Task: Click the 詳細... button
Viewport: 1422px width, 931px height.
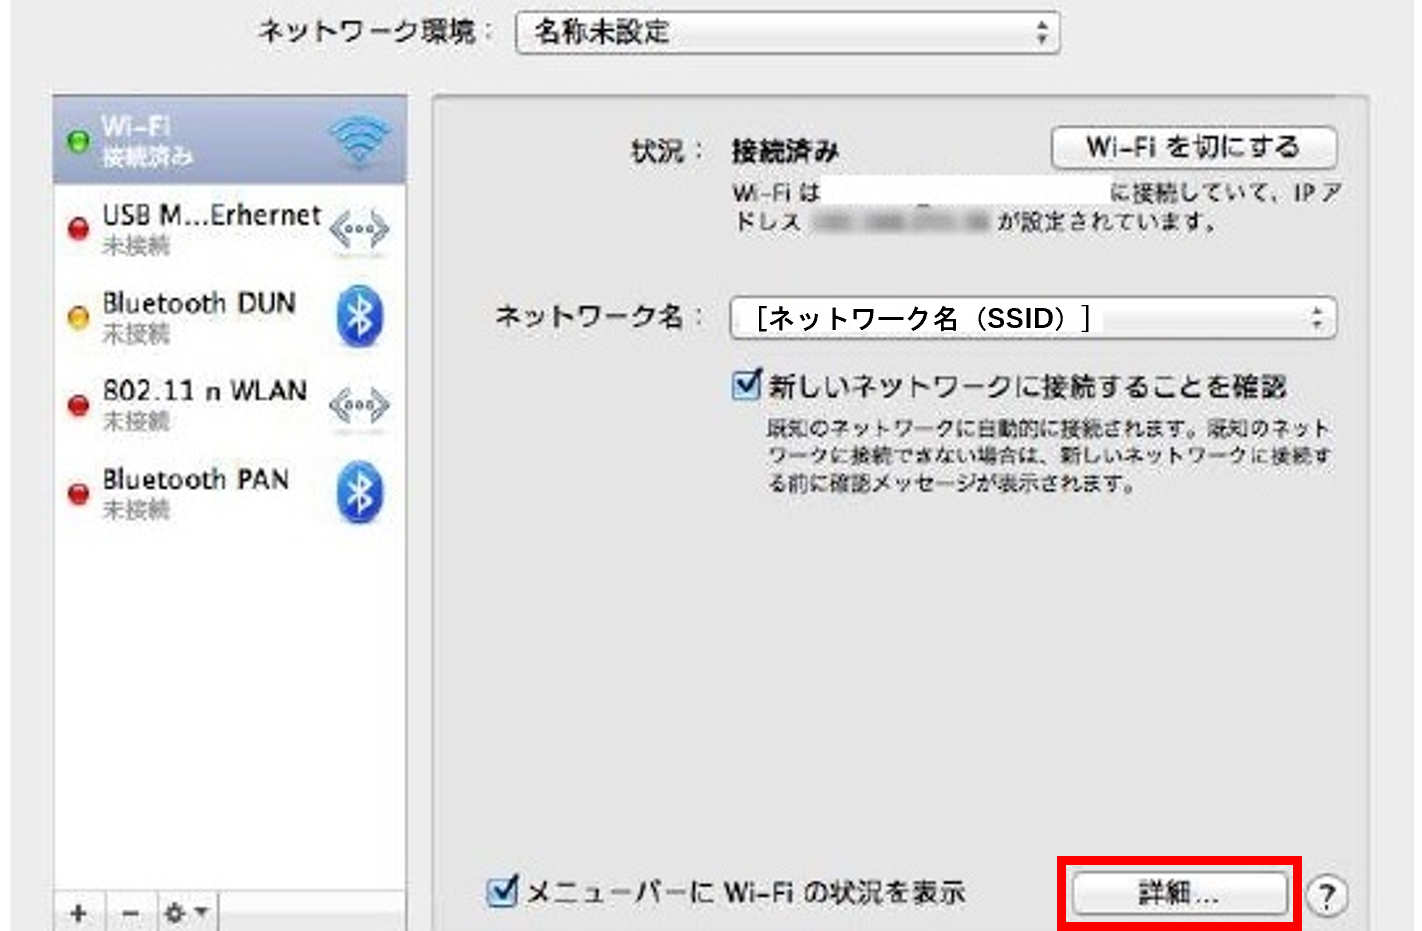Action: (1179, 892)
